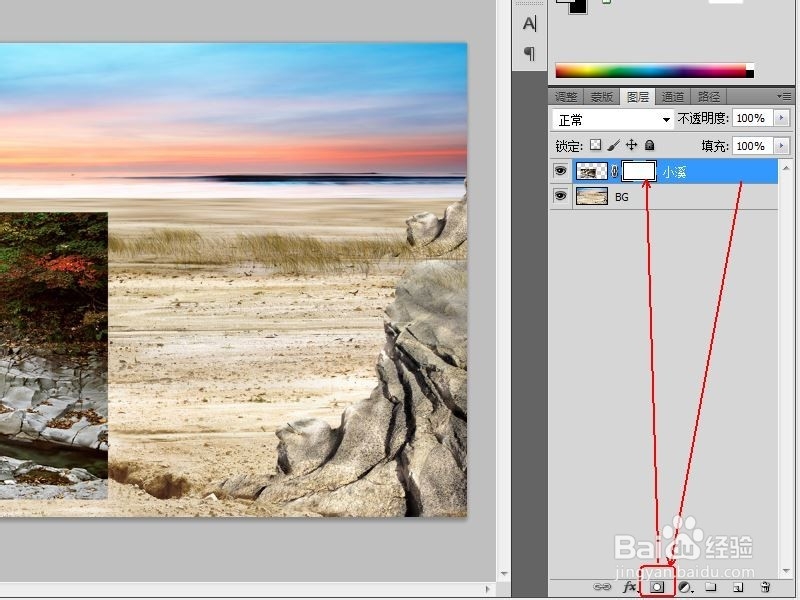The image size is (800, 600).
Task: Select the BG layer thumbnail
Action: (x=592, y=196)
